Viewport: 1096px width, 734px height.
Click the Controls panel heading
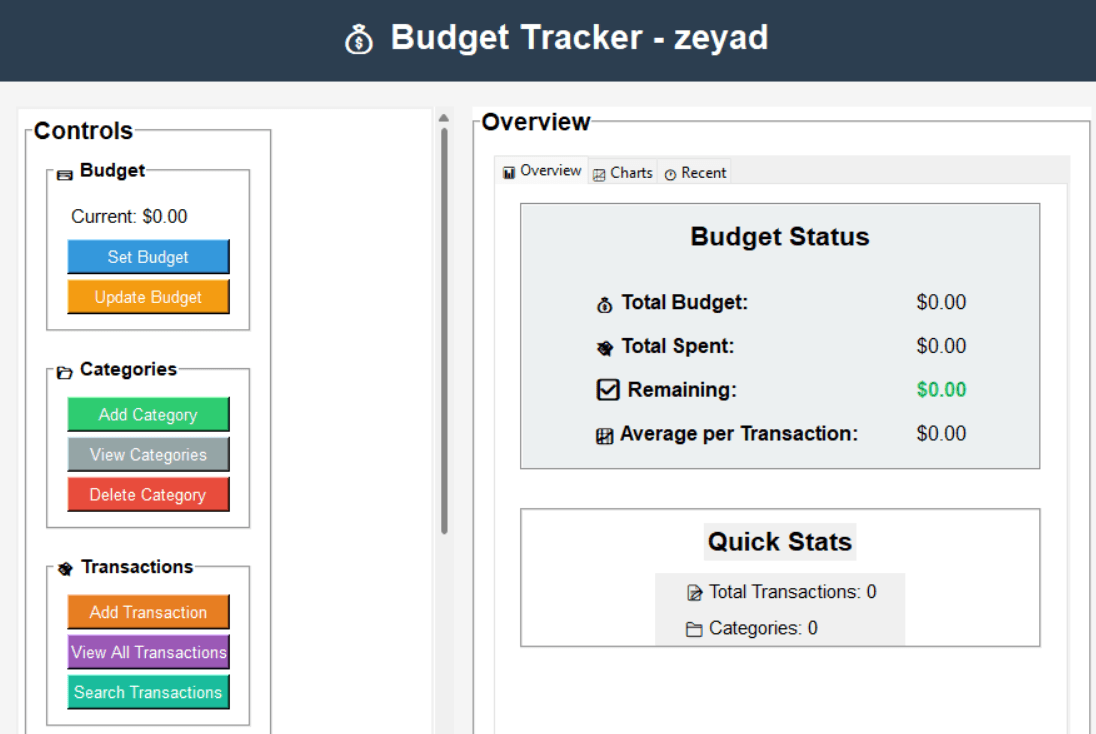pos(83,131)
